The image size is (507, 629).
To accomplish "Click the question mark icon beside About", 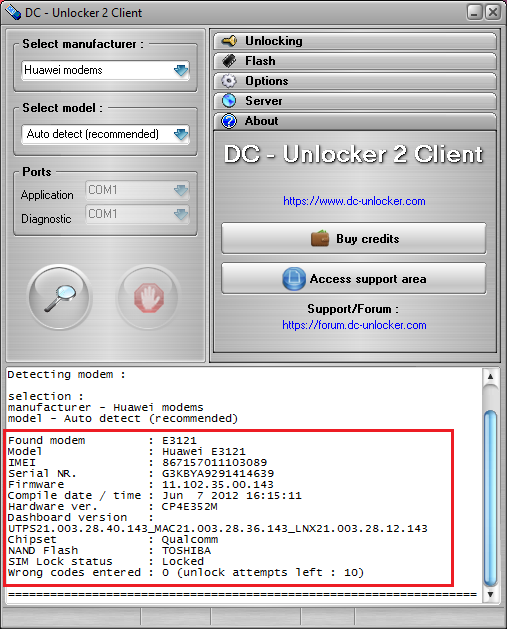I will click(x=229, y=121).
